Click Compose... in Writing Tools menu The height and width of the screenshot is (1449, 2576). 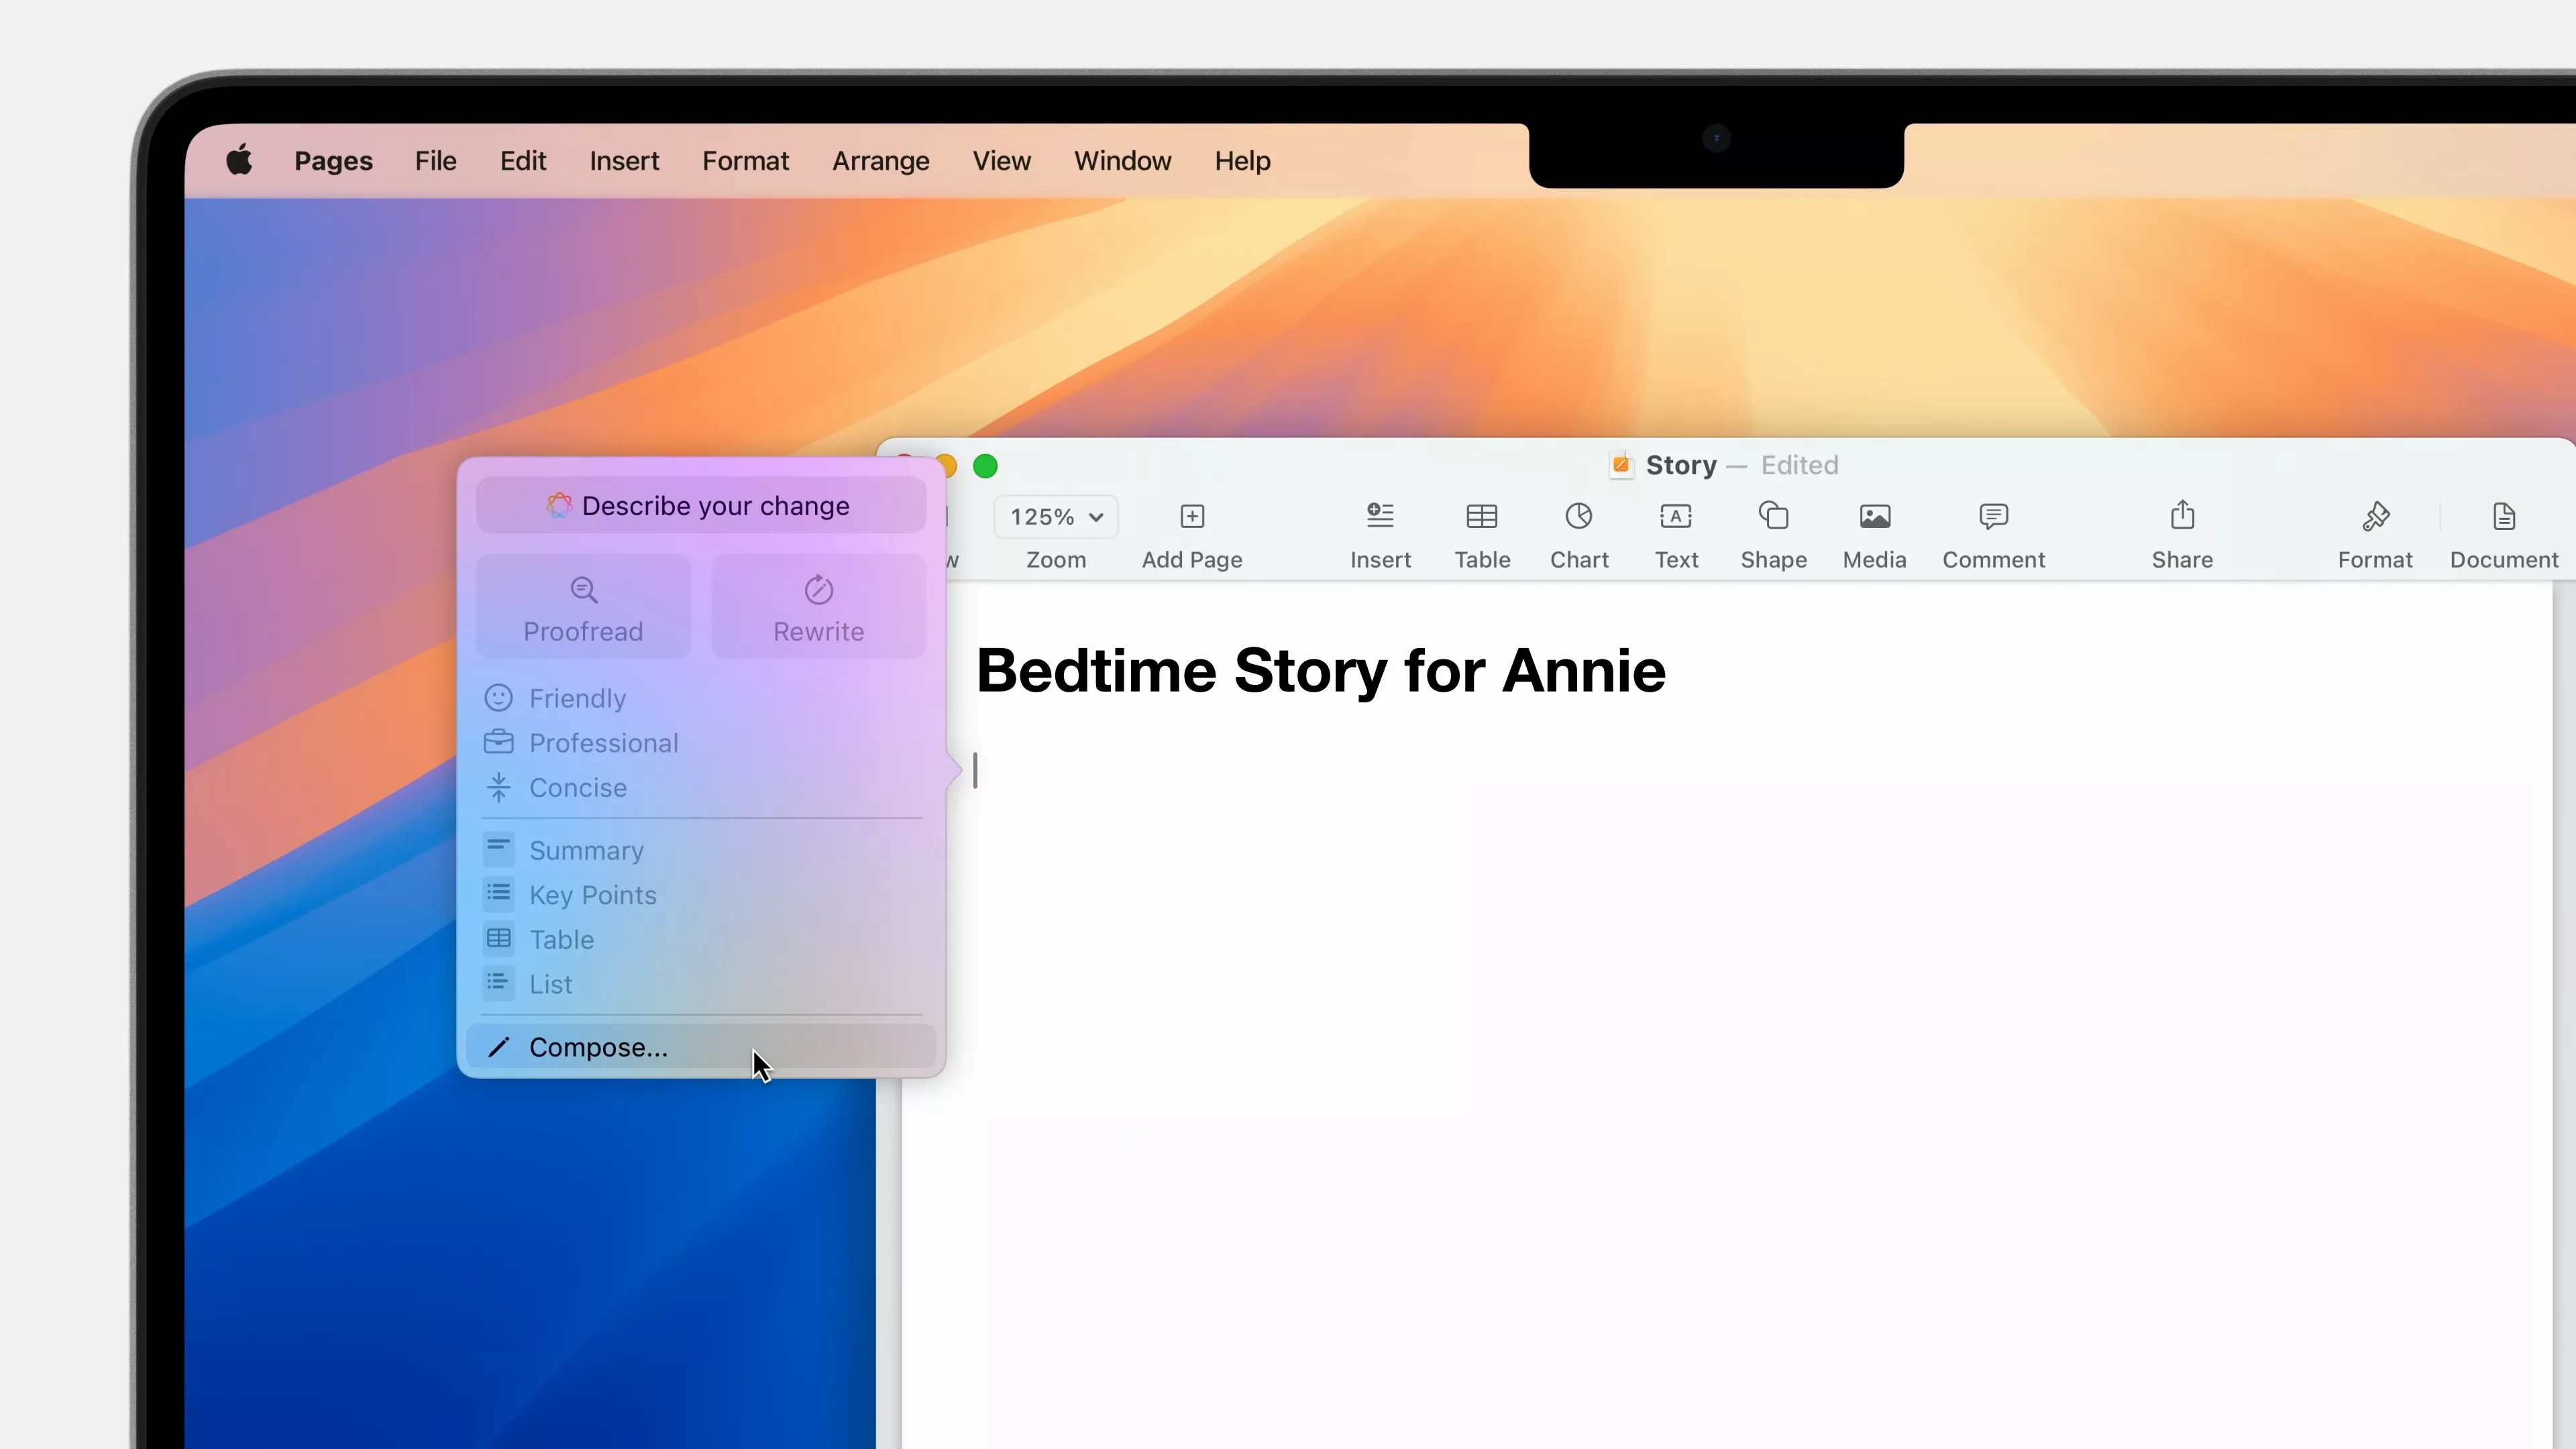coord(701,1047)
